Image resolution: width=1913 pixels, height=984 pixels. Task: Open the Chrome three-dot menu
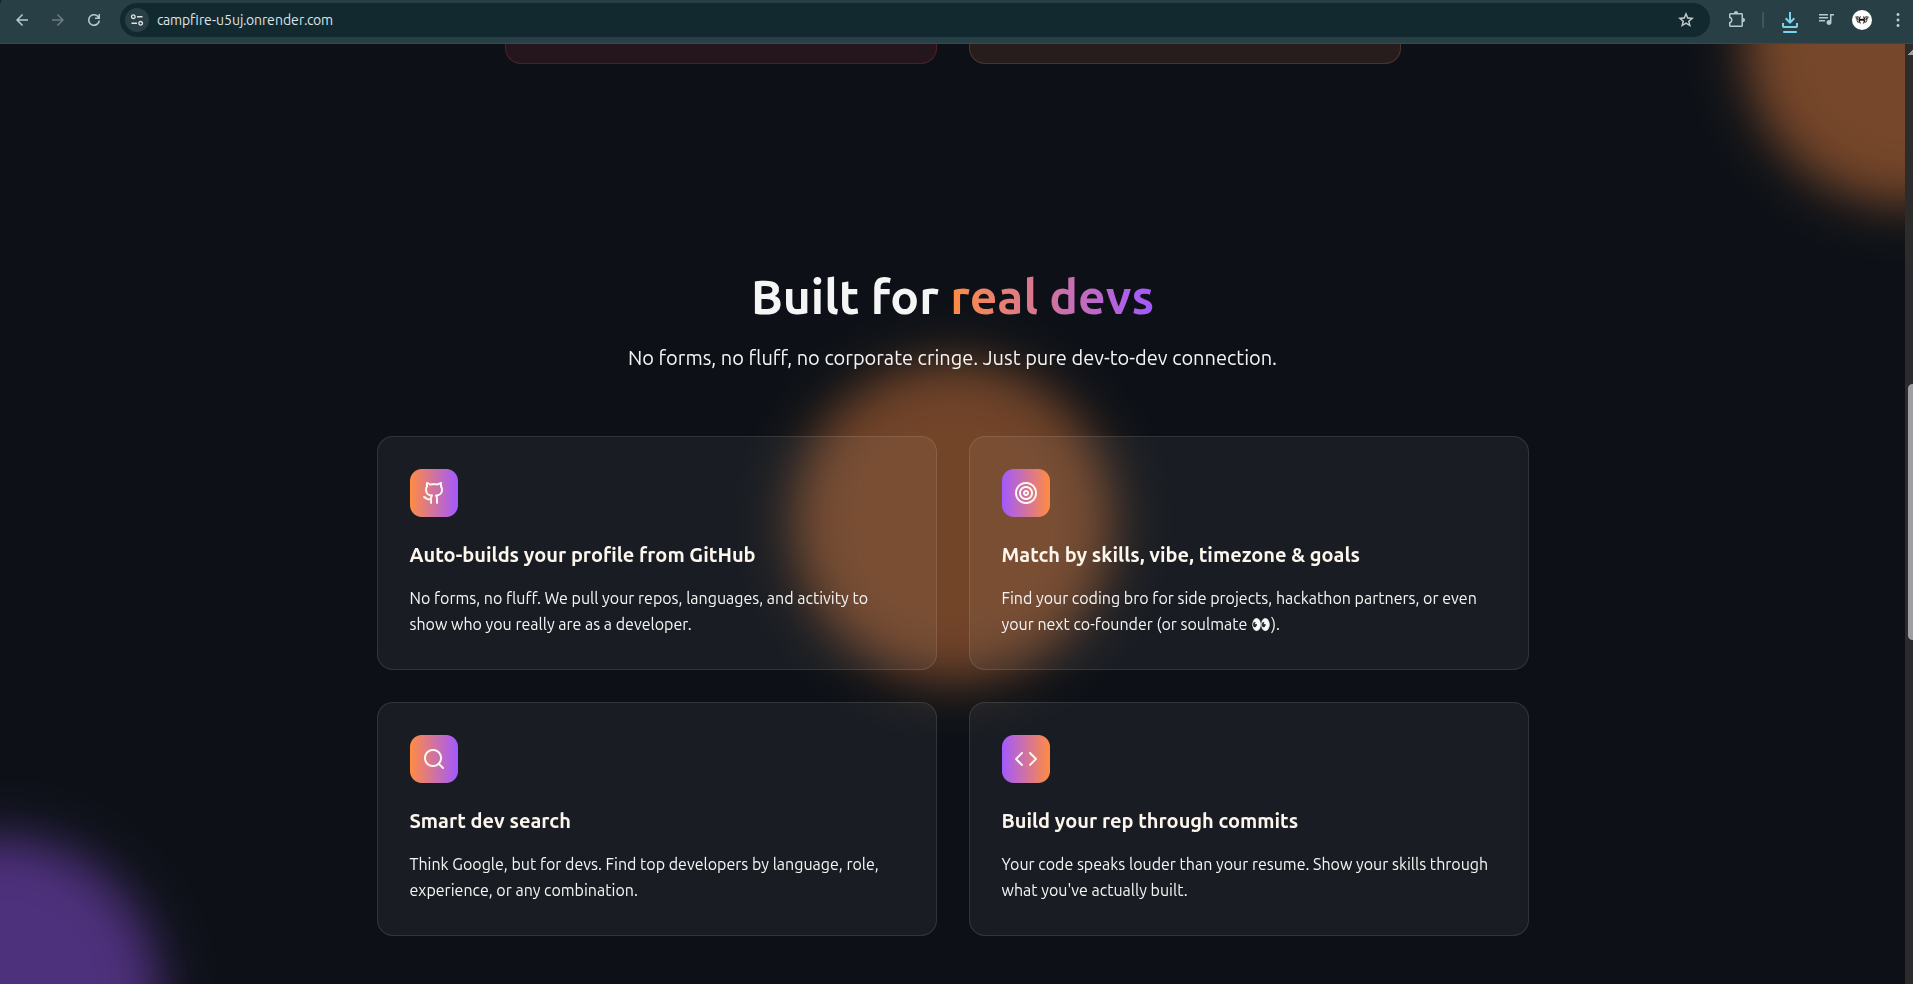(1897, 20)
